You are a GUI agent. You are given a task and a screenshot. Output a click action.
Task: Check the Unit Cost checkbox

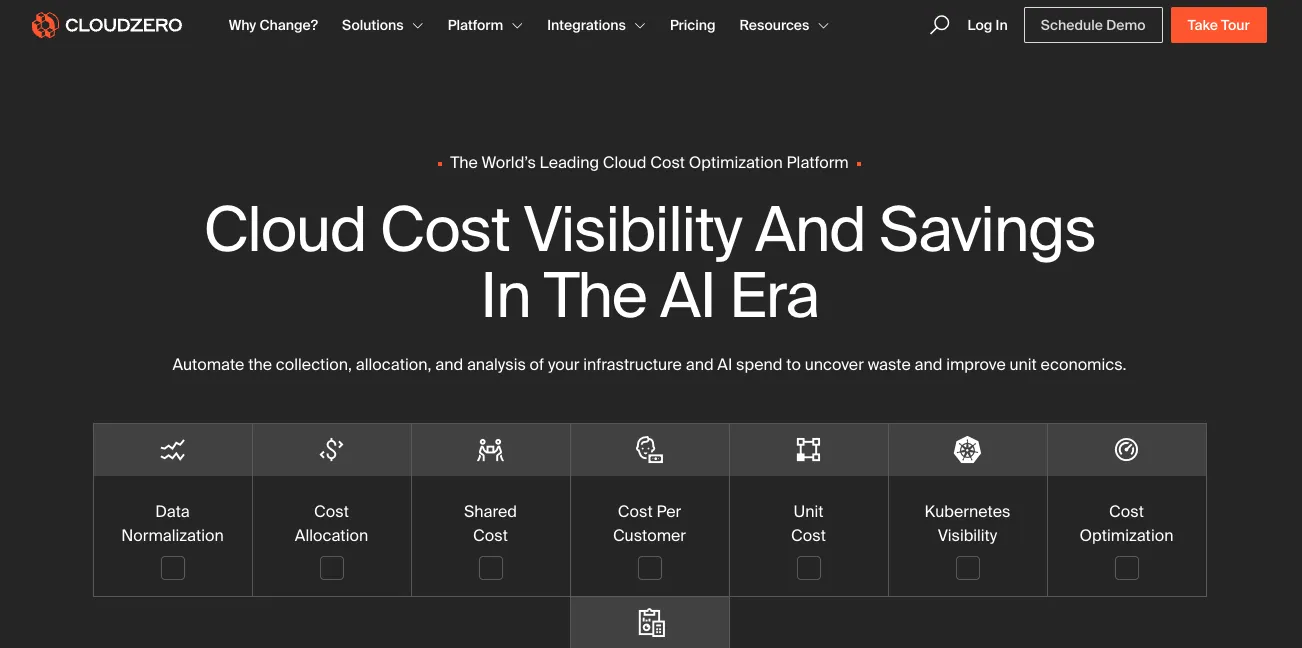808,568
